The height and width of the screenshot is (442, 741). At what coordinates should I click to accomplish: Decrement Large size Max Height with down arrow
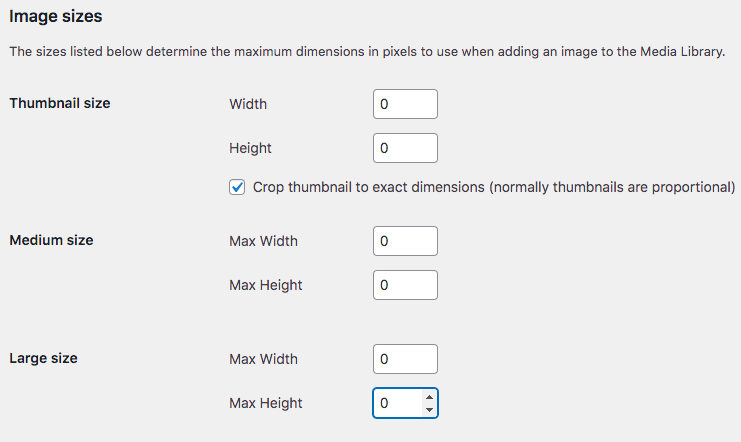429,409
